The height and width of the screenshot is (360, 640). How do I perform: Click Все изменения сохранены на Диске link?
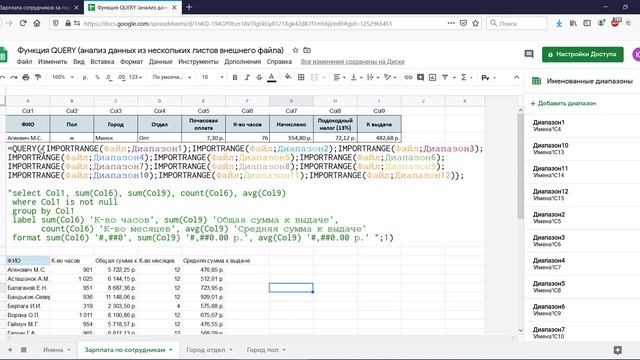coord(353,62)
